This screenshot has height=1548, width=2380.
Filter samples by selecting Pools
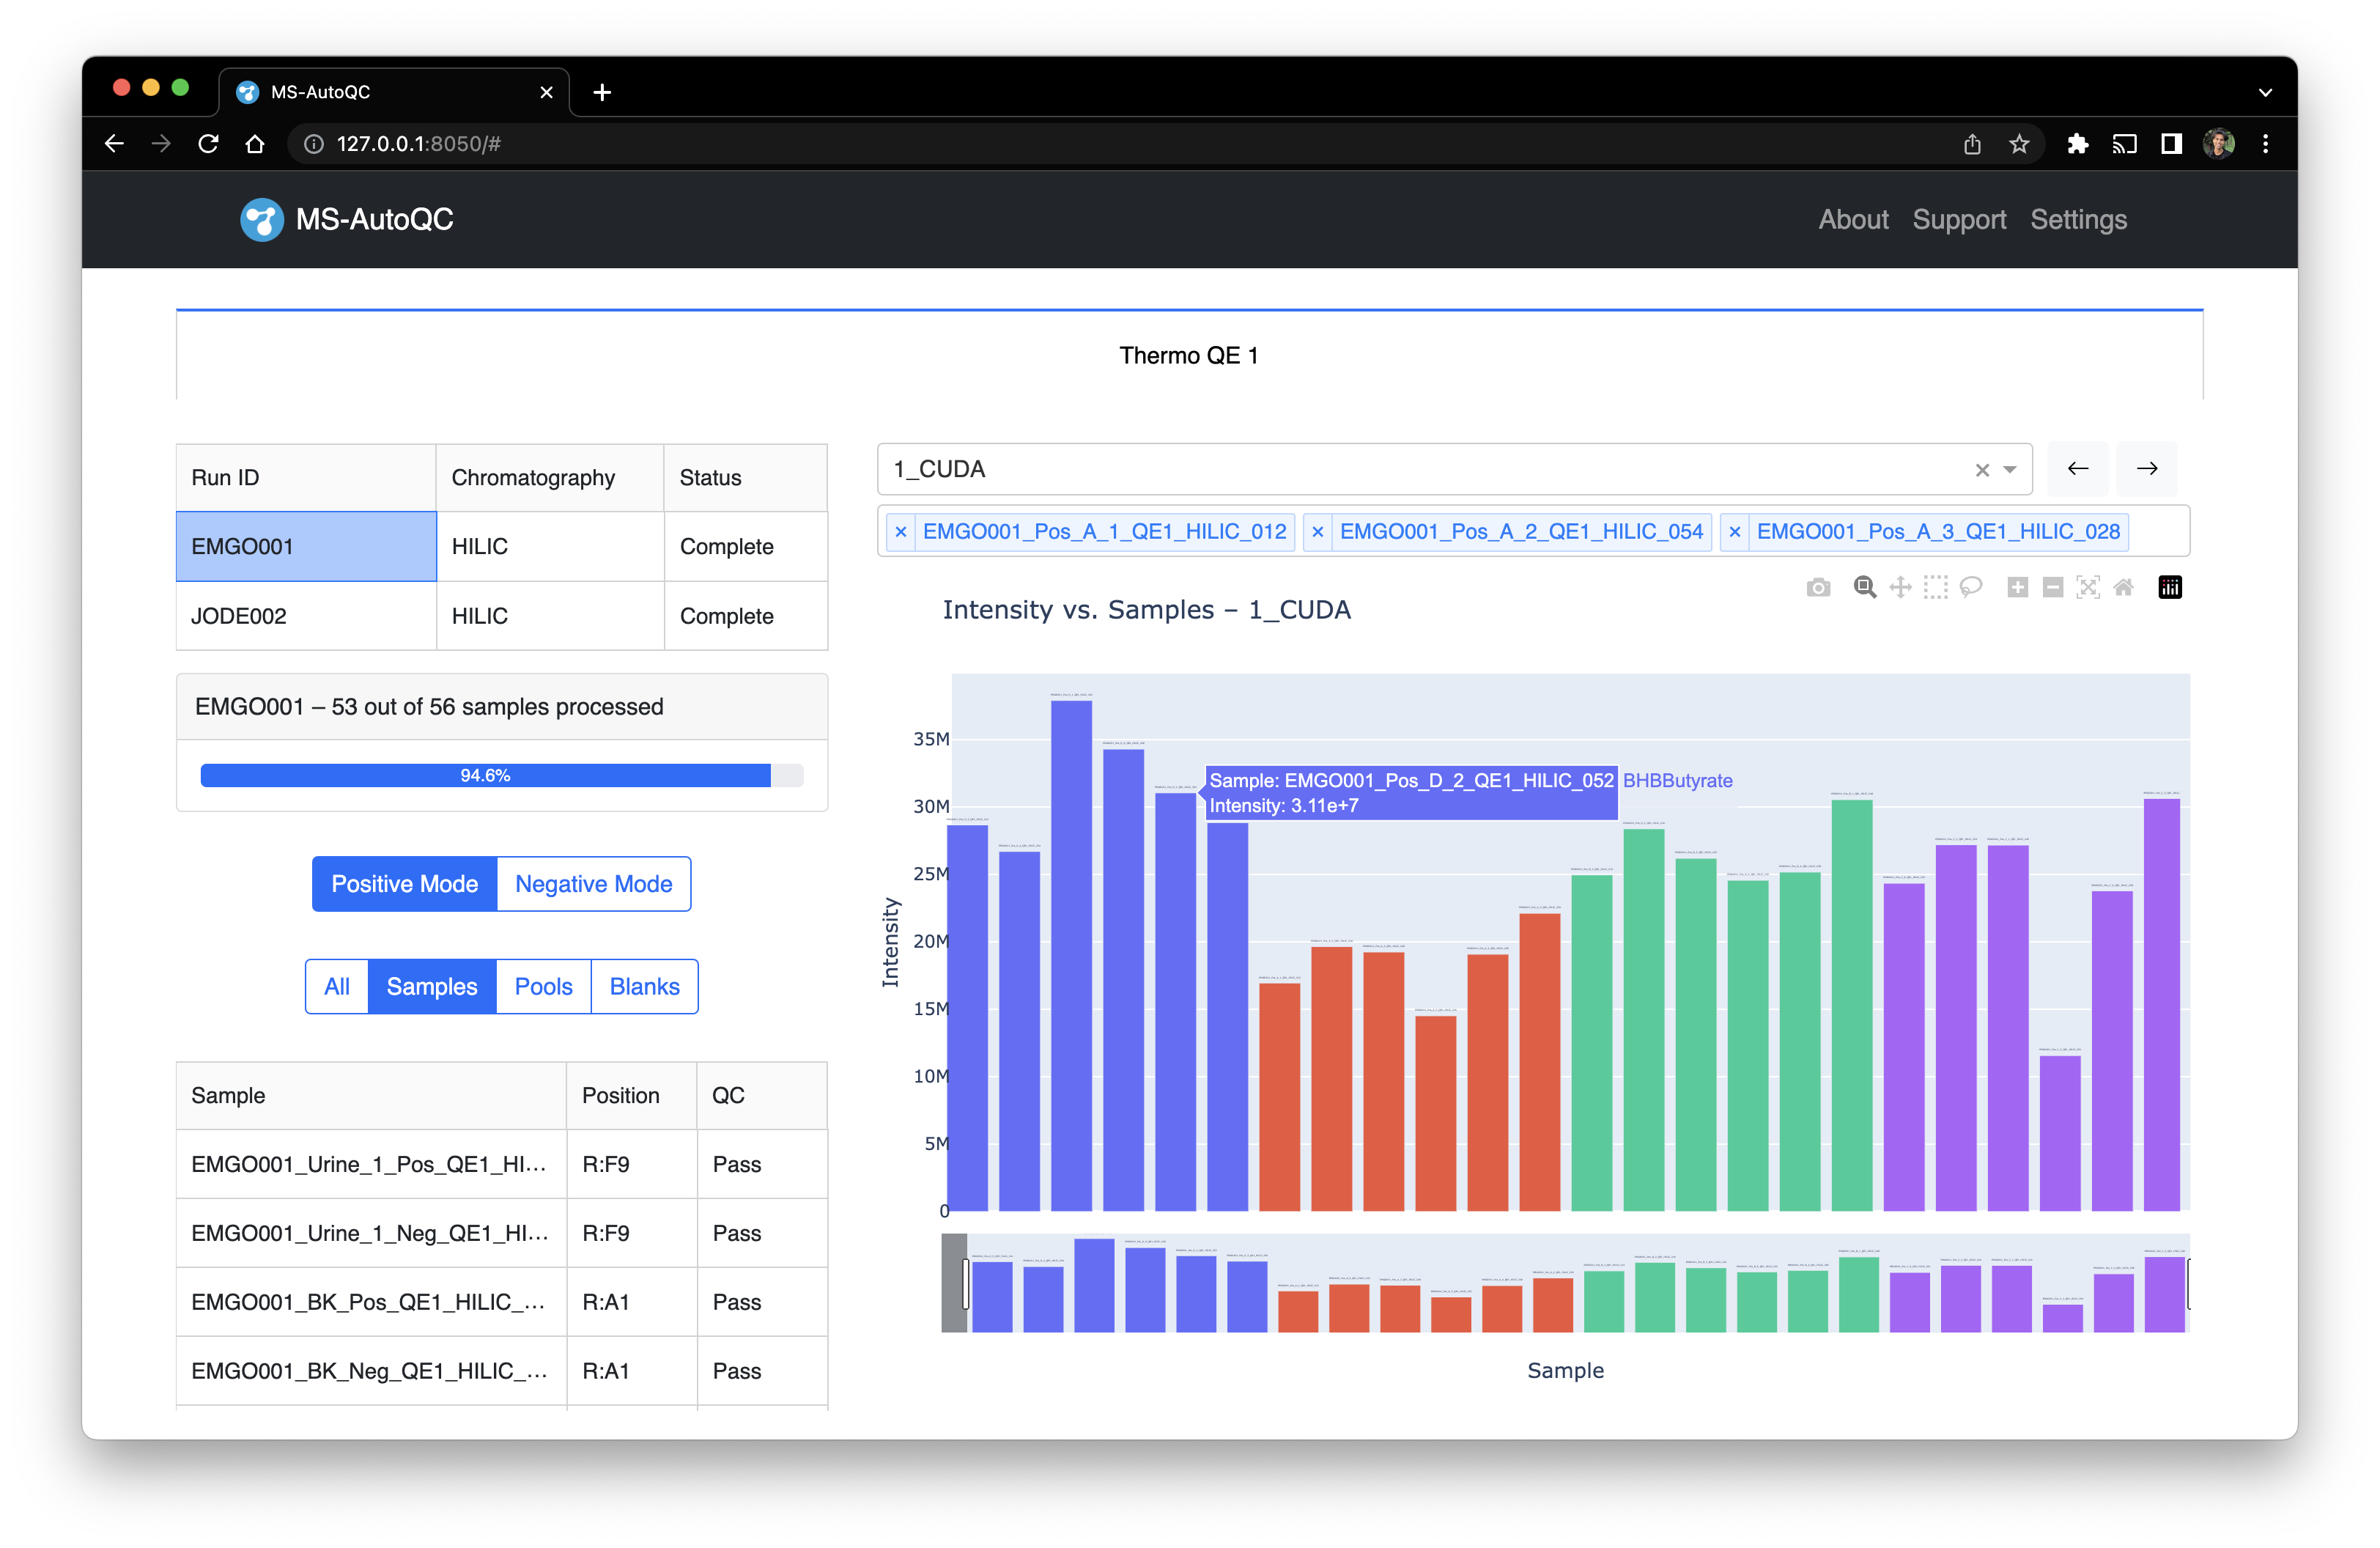[x=543, y=986]
